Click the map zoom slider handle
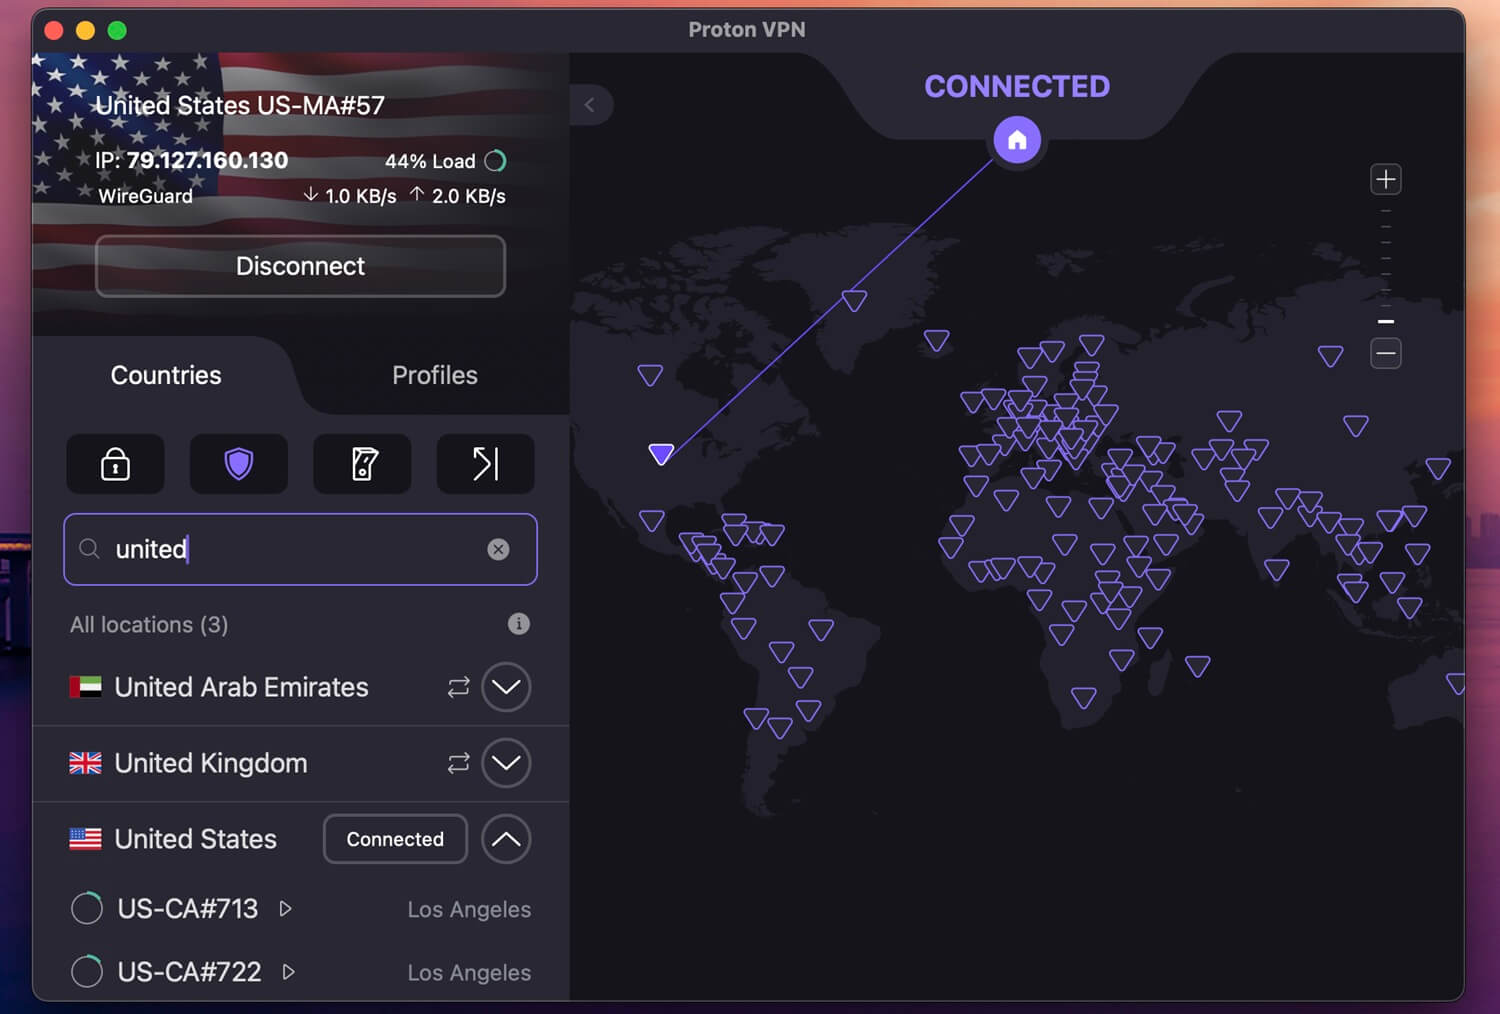Viewport: 1500px width, 1014px height. (x=1386, y=322)
